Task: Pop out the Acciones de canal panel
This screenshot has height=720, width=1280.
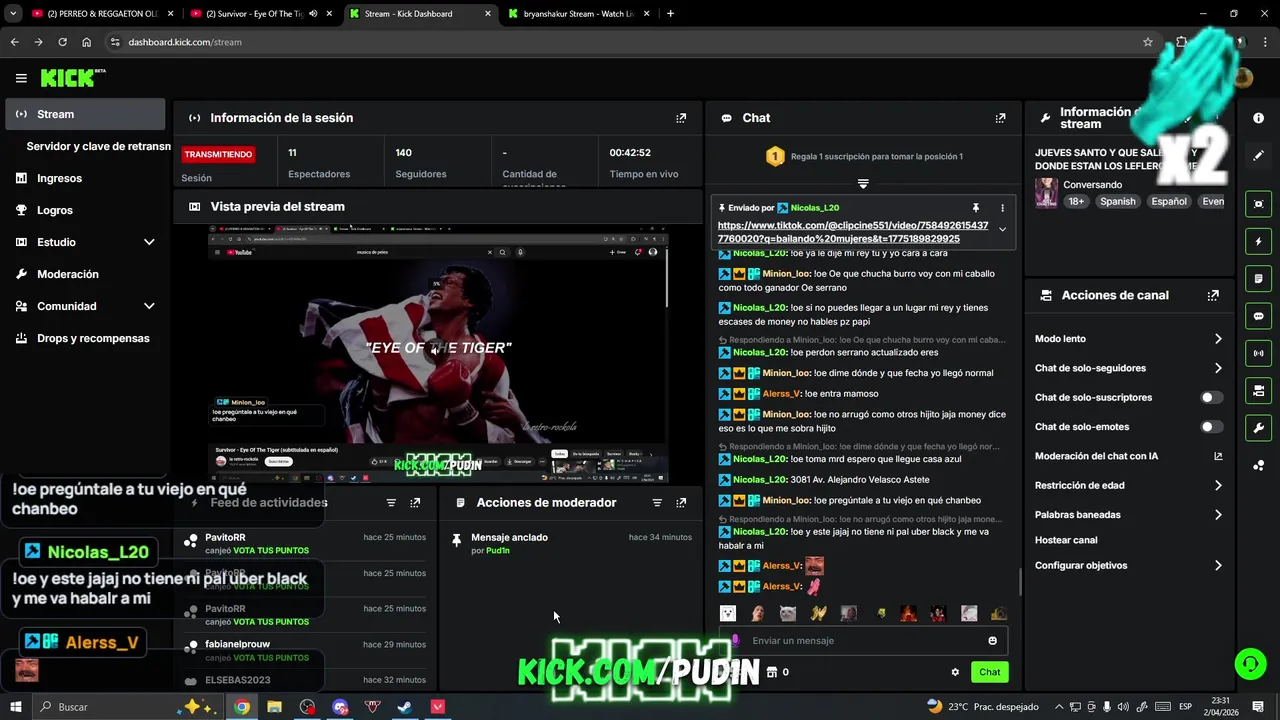Action: pos(1213,296)
